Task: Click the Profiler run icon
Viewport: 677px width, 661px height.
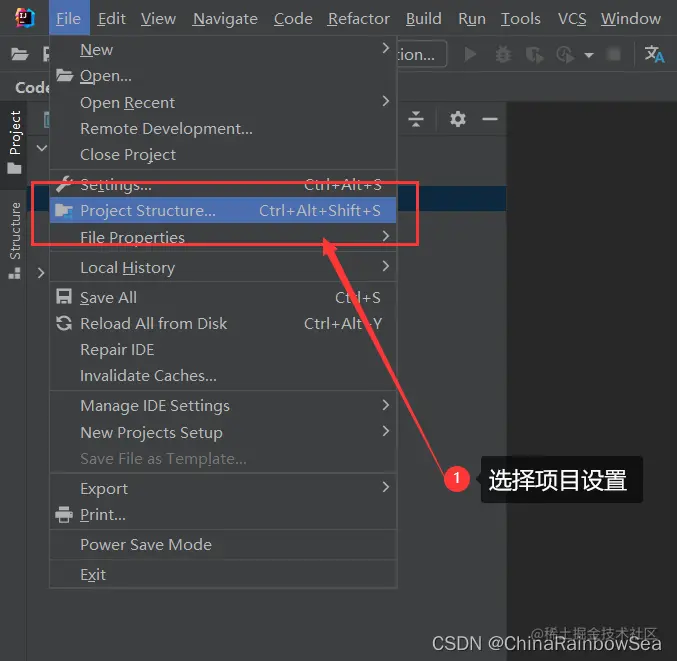Action: 565,55
